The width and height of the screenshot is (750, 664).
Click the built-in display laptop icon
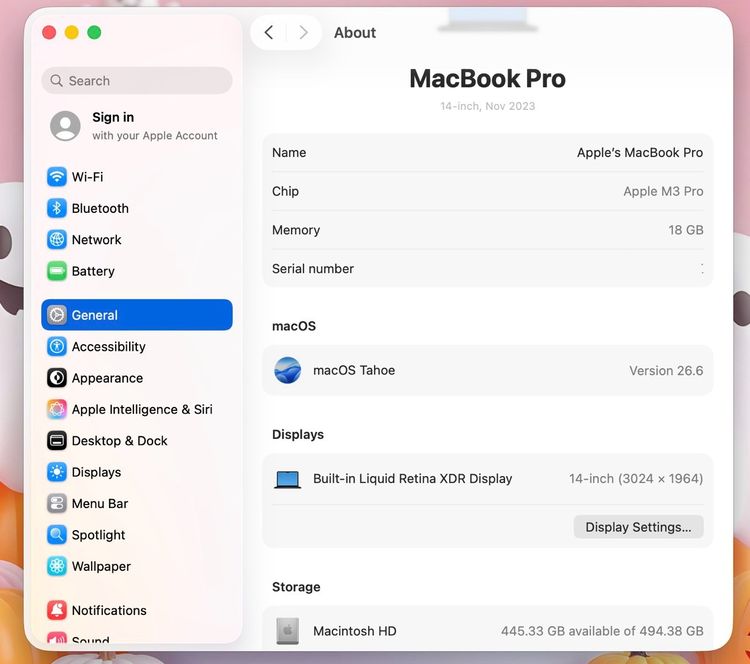pos(287,479)
